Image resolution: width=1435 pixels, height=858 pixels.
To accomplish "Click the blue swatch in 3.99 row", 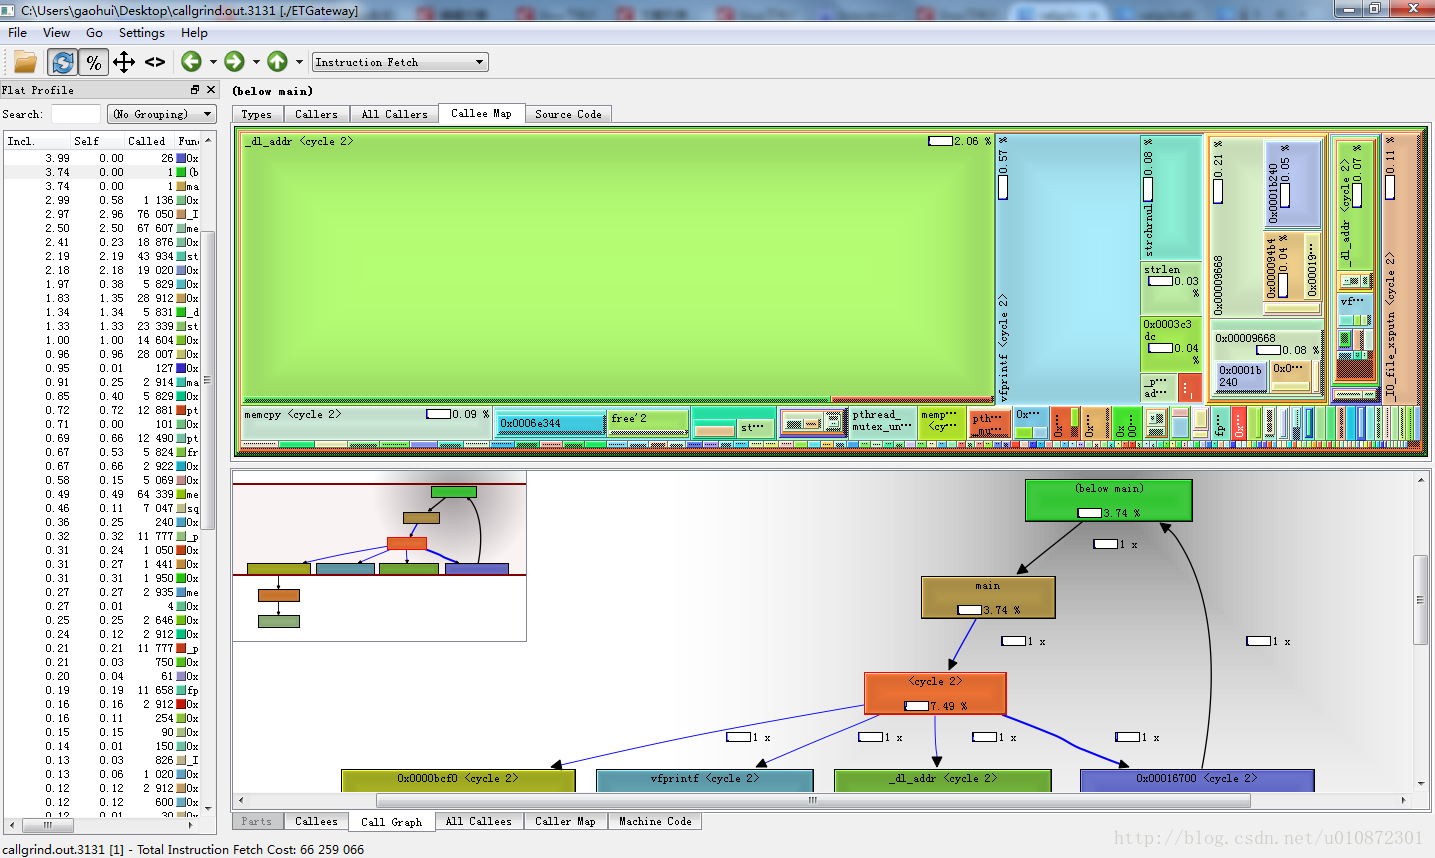I will coord(181,158).
